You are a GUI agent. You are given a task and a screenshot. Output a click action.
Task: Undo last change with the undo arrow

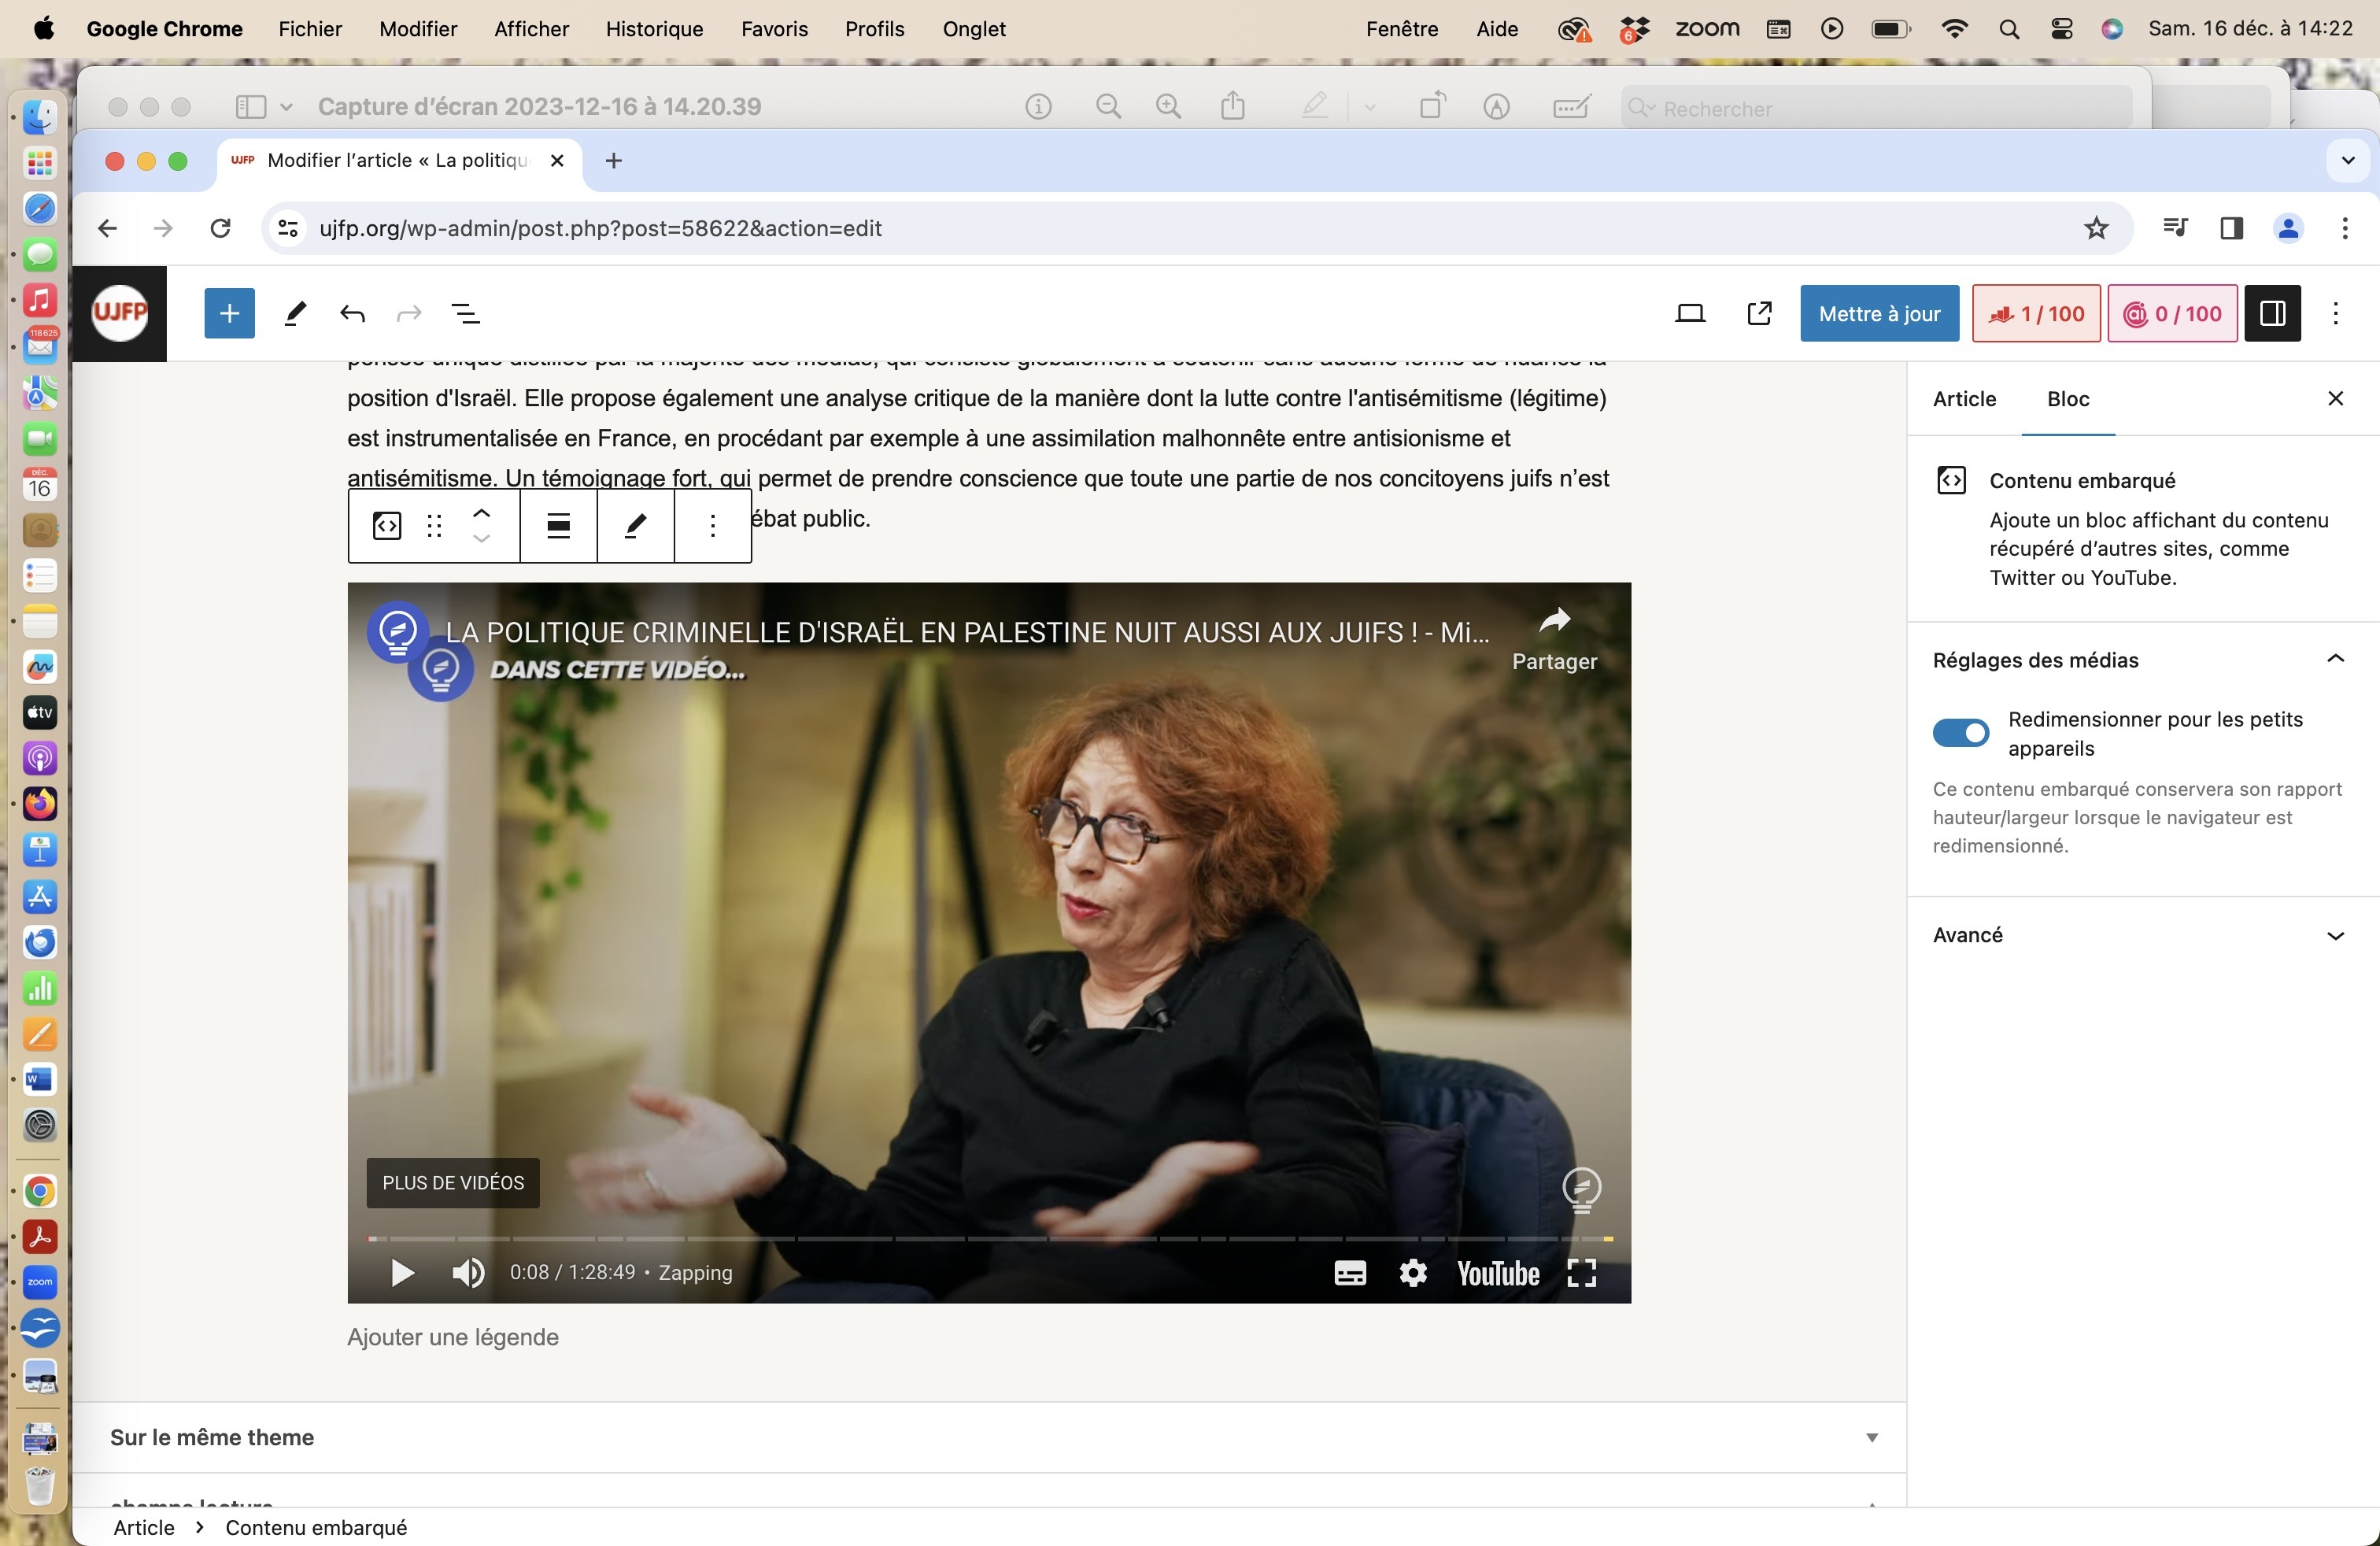[352, 314]
